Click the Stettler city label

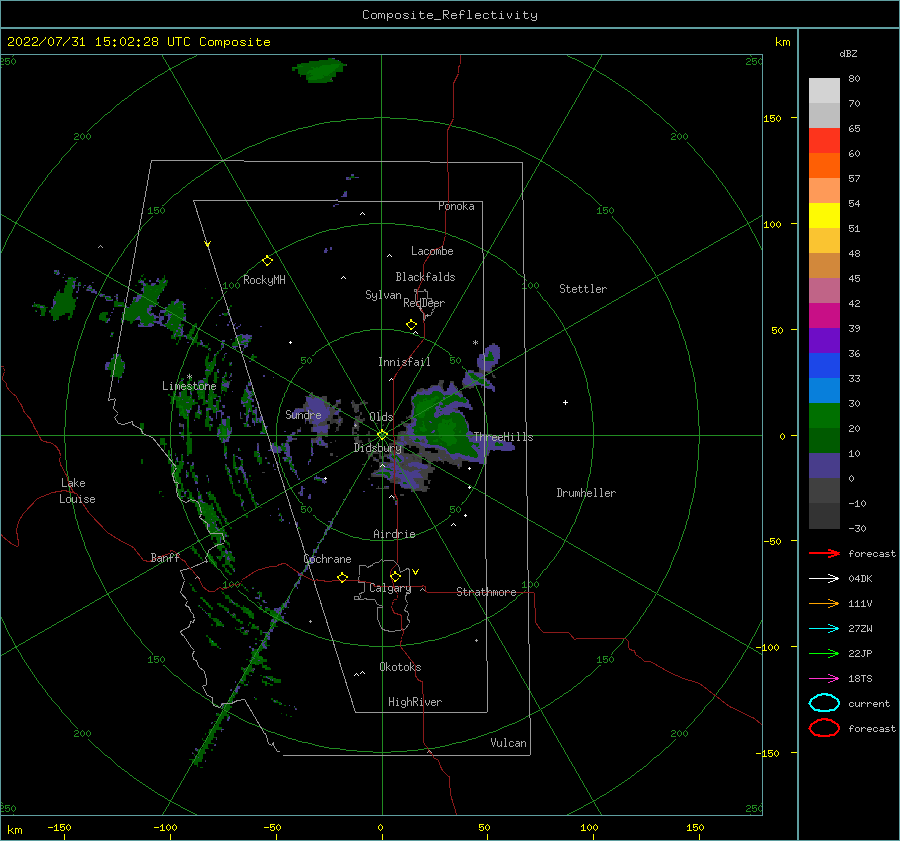[583, 289]
